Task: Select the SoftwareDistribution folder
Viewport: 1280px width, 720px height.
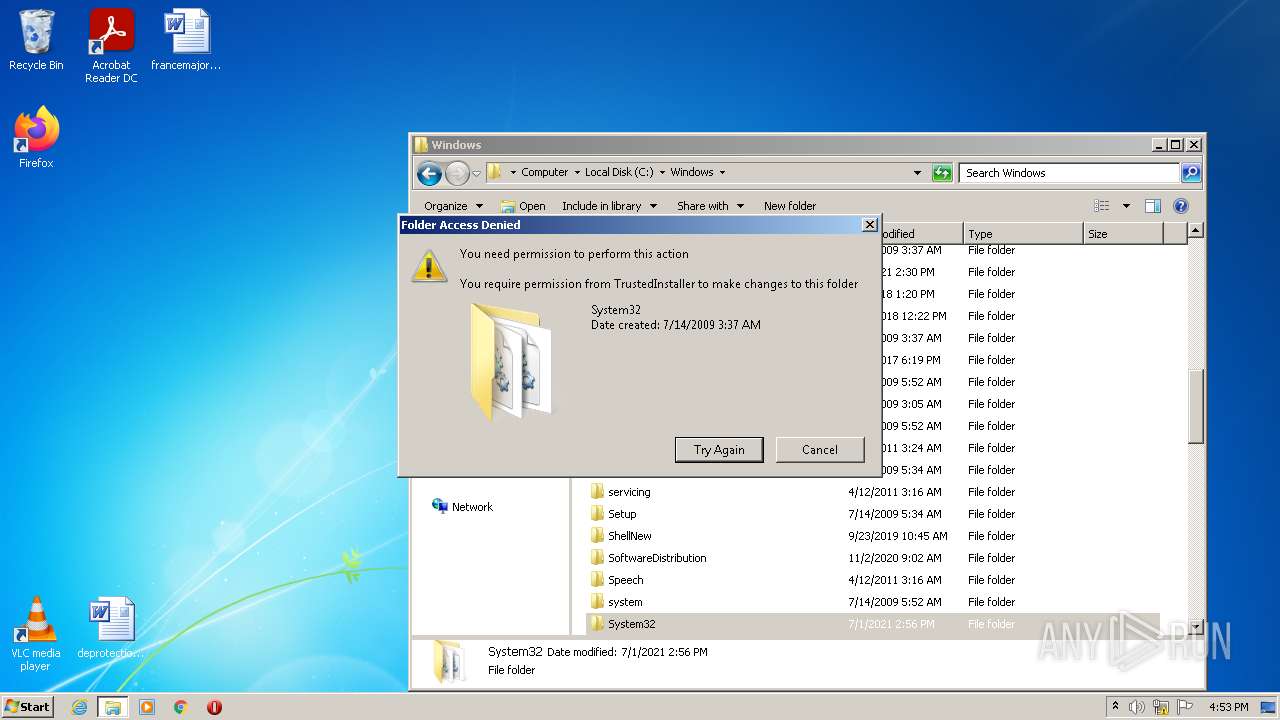Action: (872, 558)
